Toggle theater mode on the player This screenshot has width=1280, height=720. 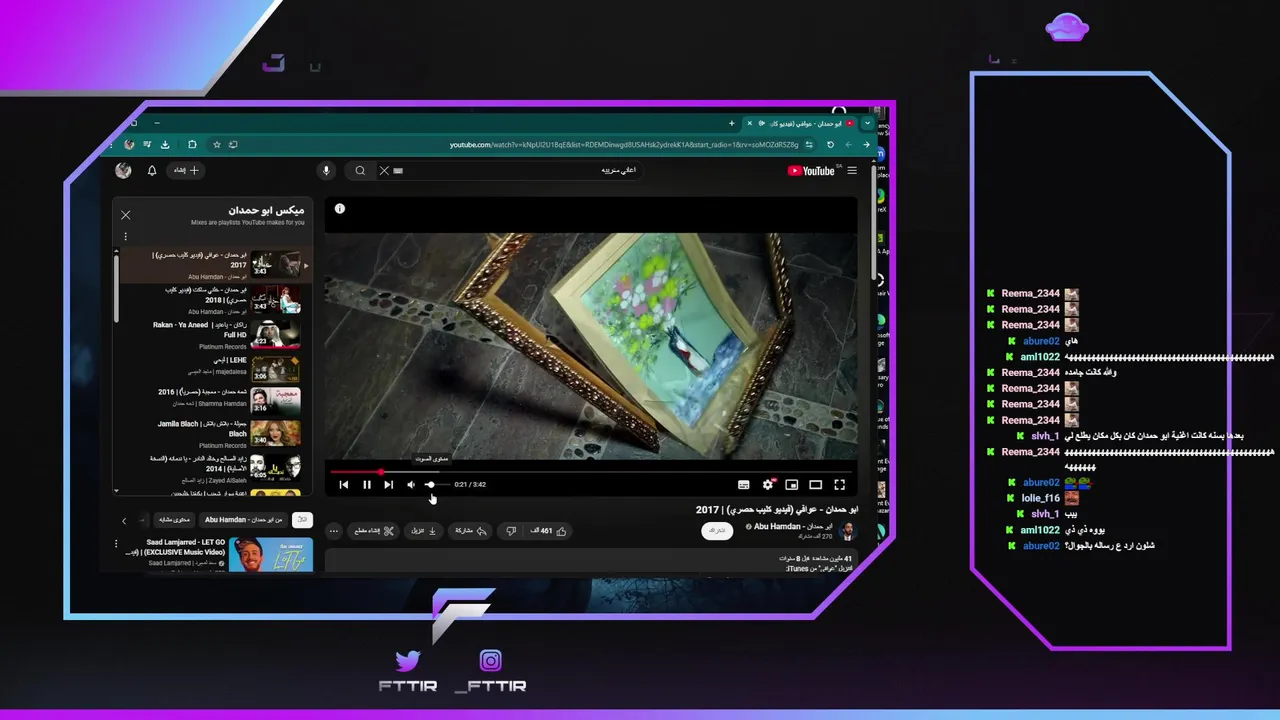click(x=815, y=485)
